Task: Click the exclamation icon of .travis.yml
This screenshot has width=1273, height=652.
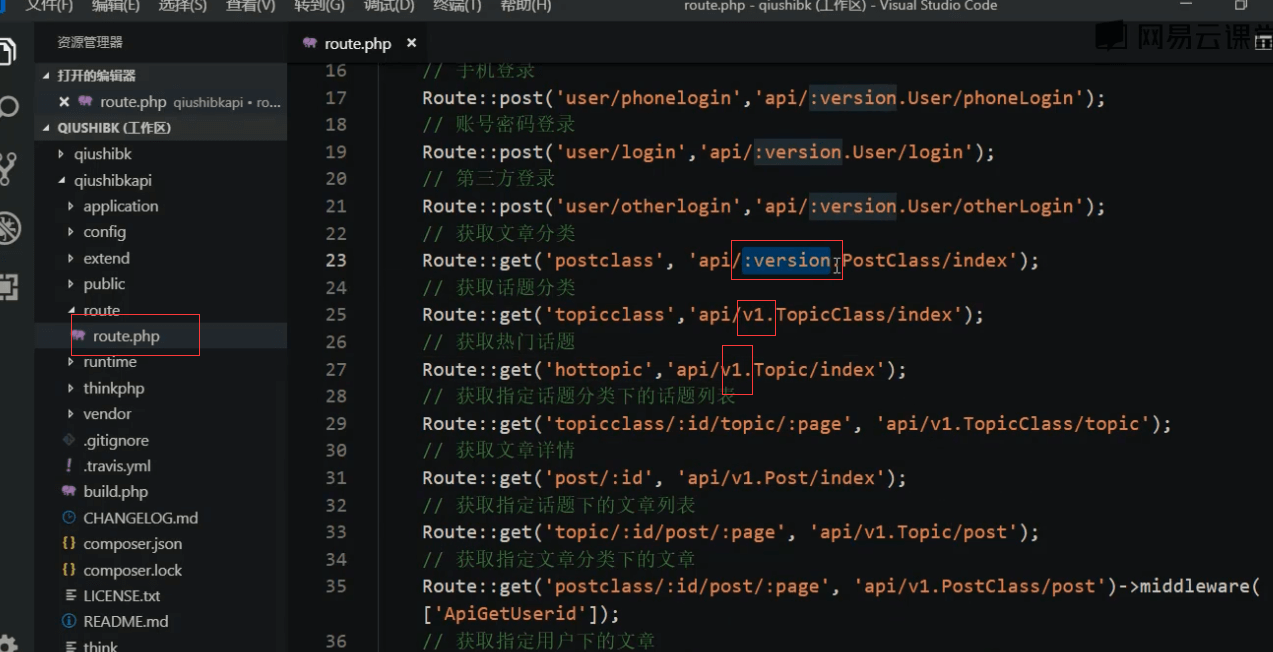Action: coord(68,466)
